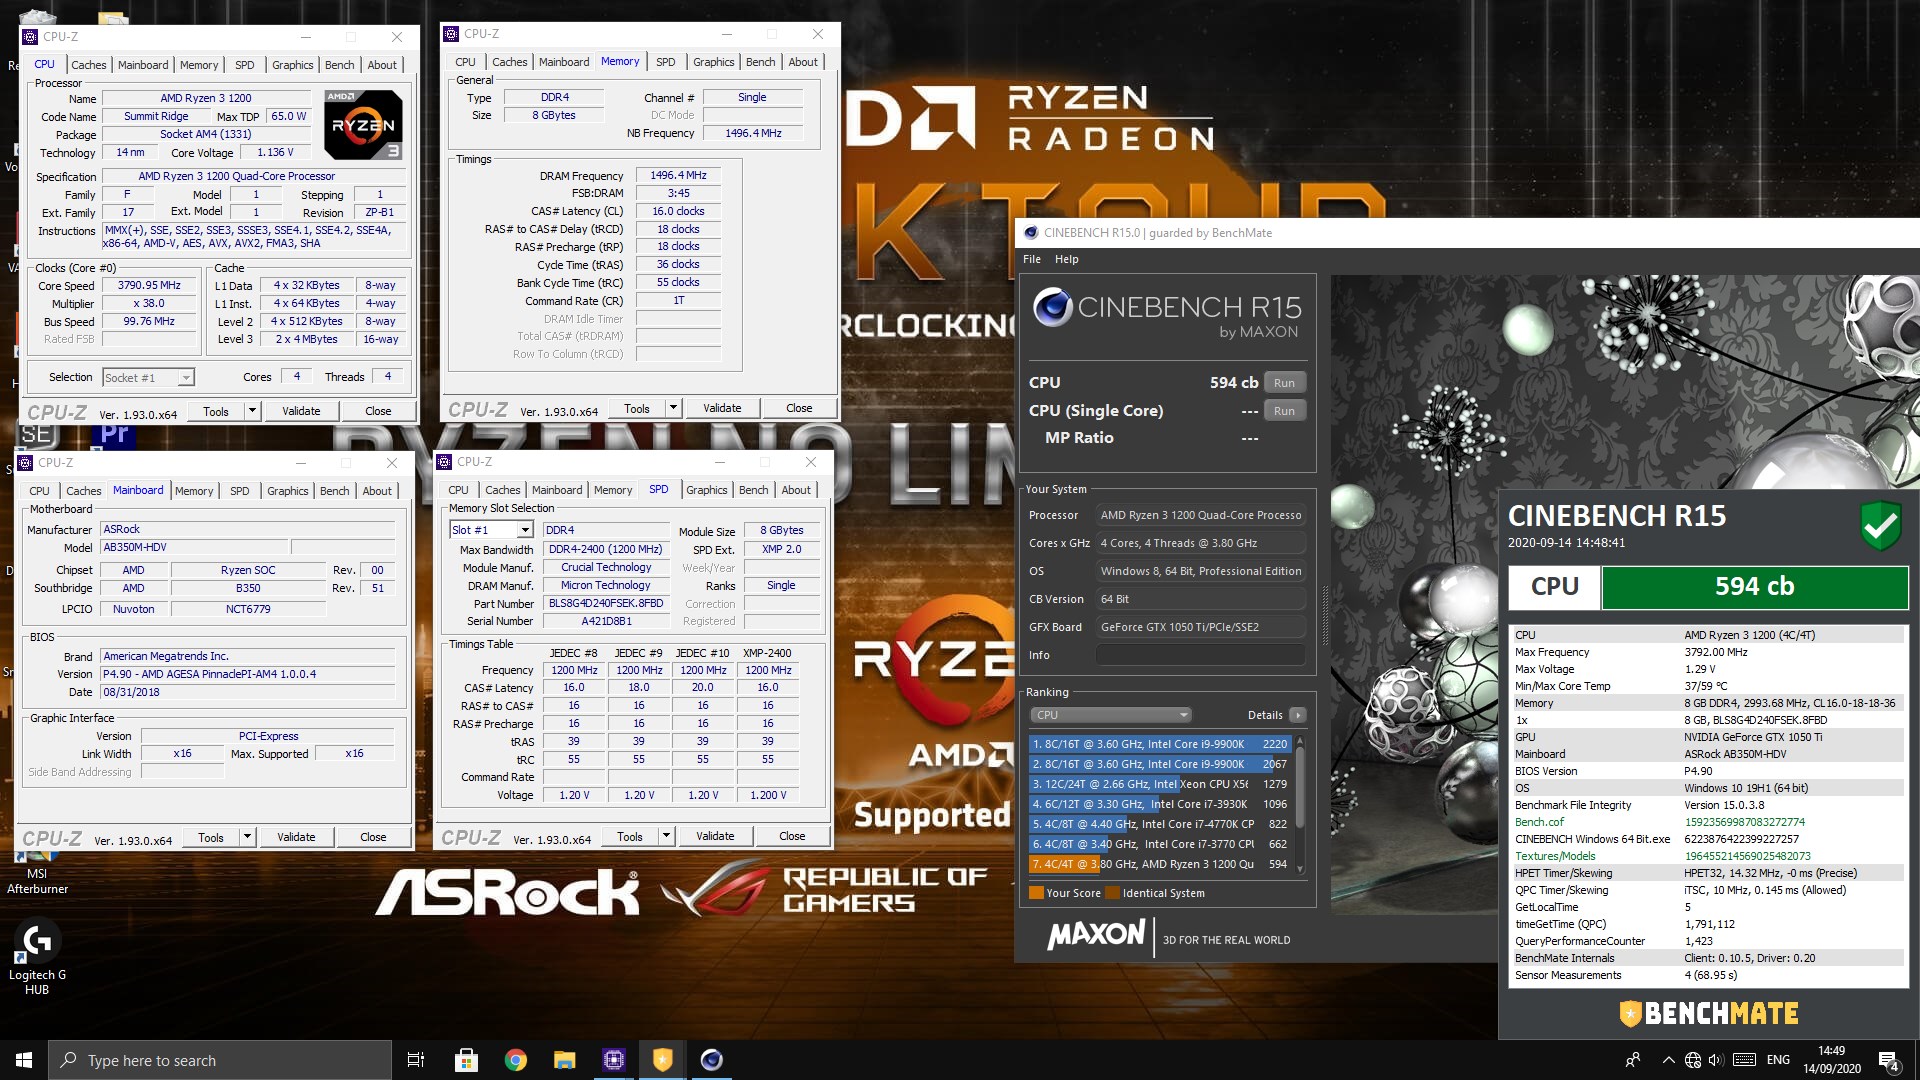Switch to Bench tab in SPD window
This screenshot has height=1080, width=1920.
pyautogui.click(x=753, y=490)
